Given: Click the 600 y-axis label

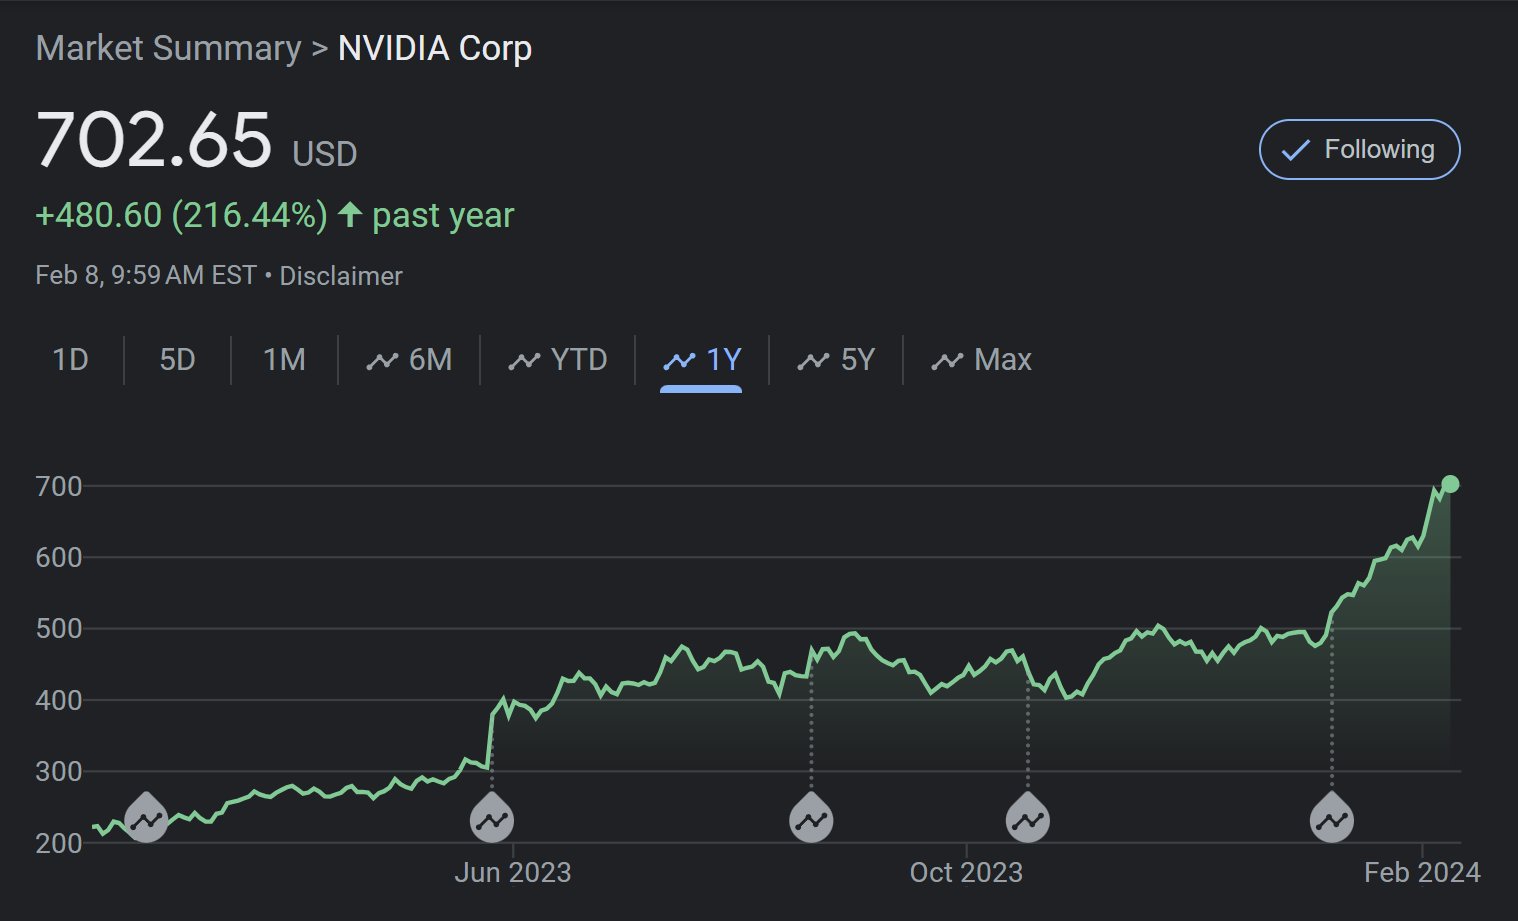Looking at the screenshot, I should (x=59, y=558).
